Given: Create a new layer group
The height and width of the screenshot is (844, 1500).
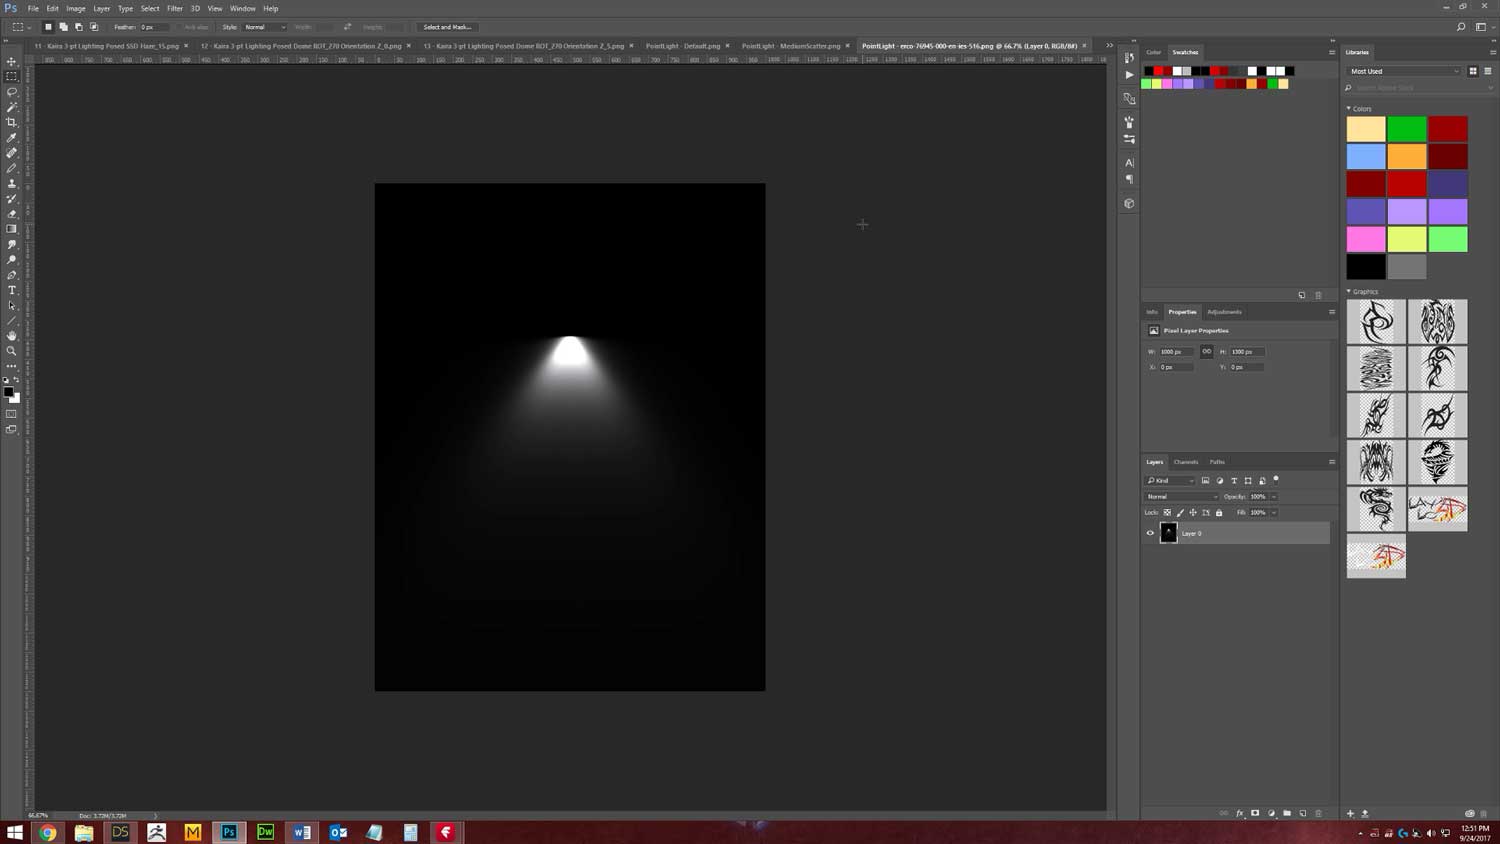Looking at the screenshot, I should [x=1287, y=813].
